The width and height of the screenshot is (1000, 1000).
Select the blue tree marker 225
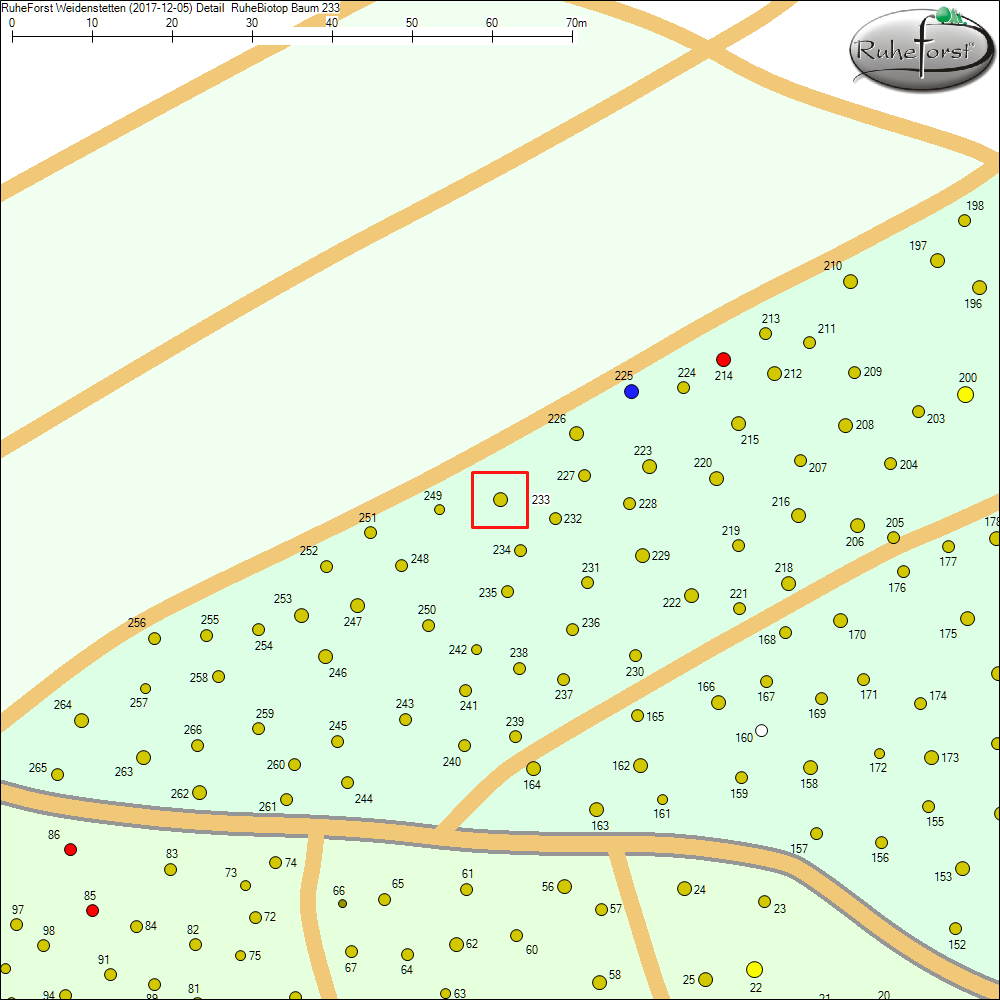pyautogui.click(x=631, y=392)
